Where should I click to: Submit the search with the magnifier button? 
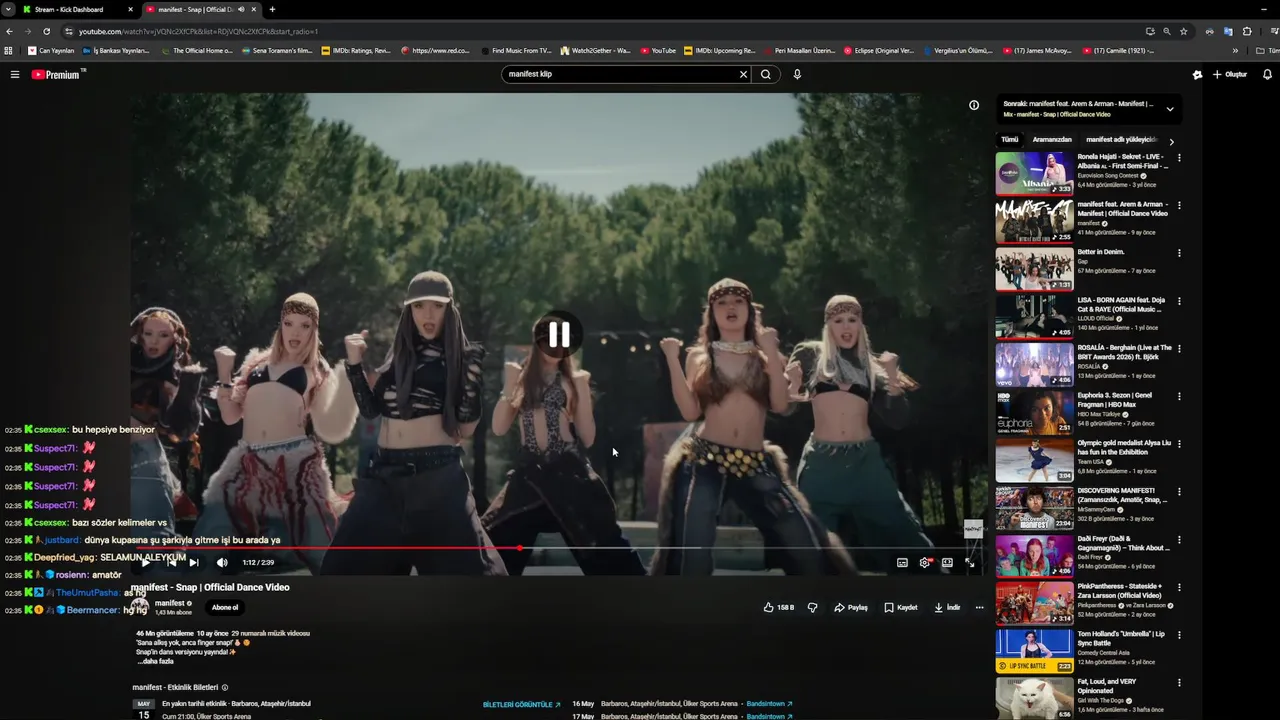tap(766, 74)
